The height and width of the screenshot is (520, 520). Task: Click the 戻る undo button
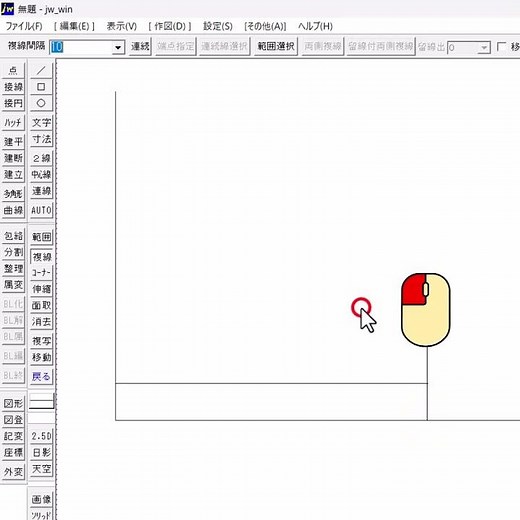[x=41, y=377]
